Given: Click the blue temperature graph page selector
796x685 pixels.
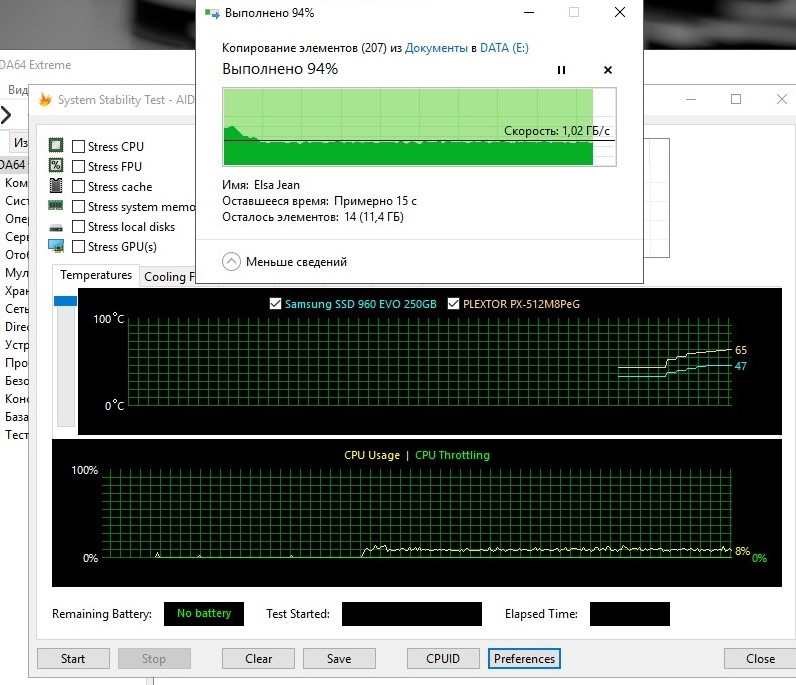Looking at the screenshot, I should coord(65,301).
